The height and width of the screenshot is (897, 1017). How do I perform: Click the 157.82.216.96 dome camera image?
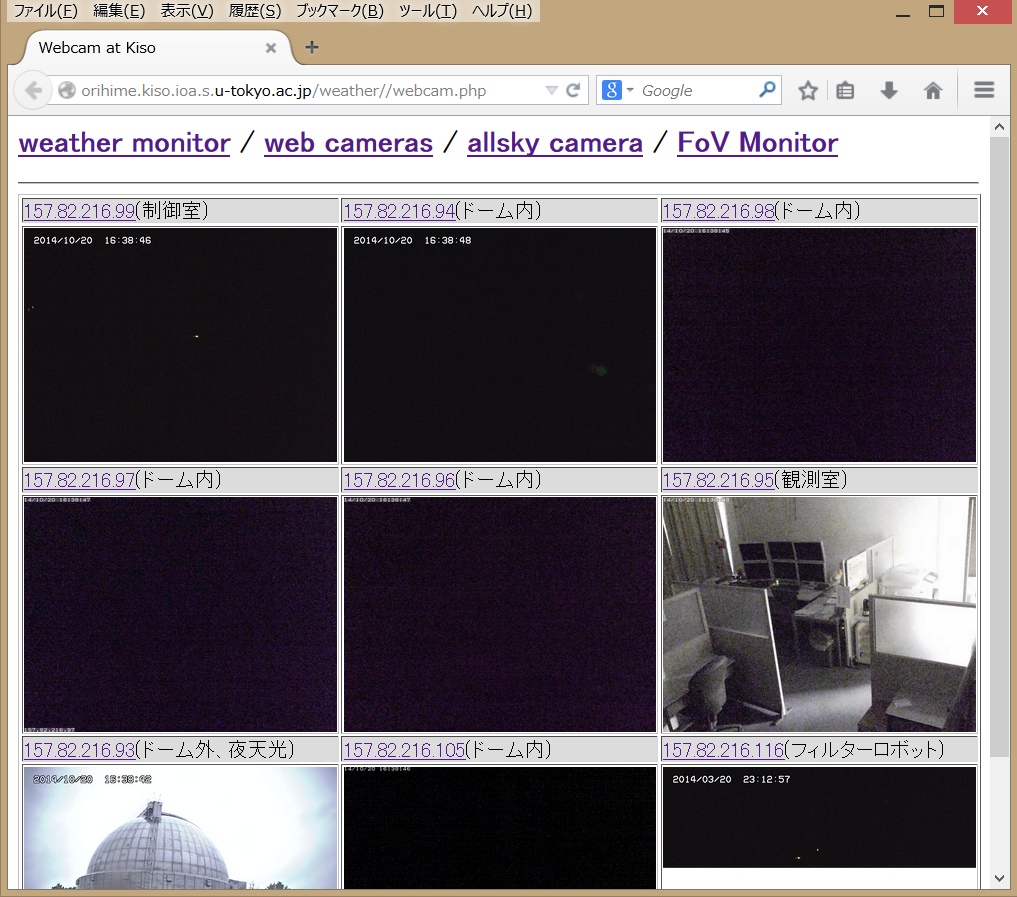[x=499, y=614]
